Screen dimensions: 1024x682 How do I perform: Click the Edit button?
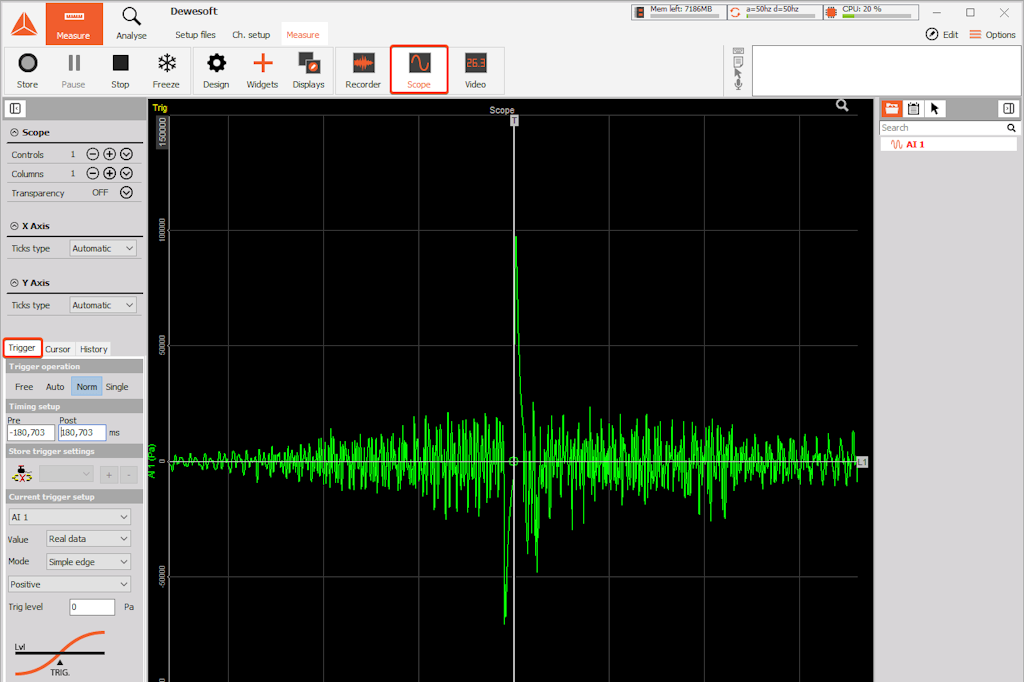coord(942,35)
